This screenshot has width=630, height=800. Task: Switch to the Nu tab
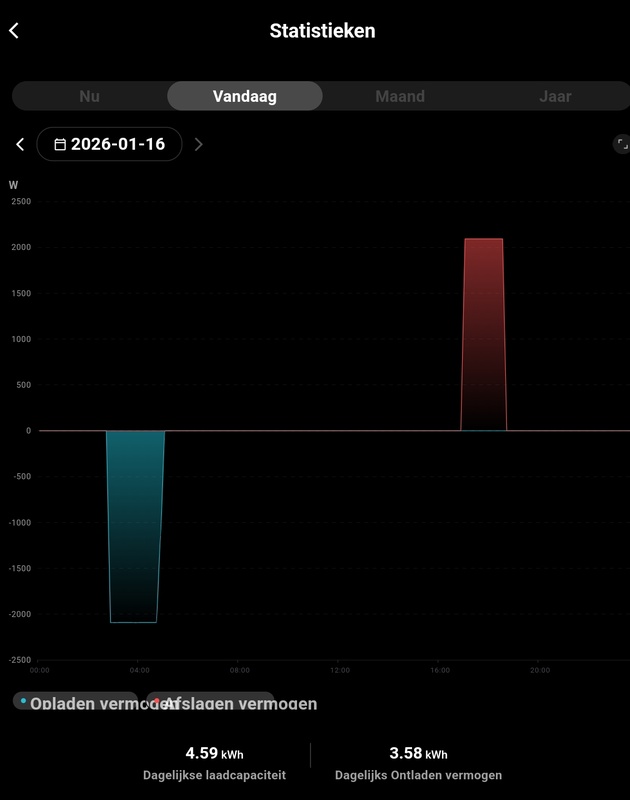coord(90,96)
